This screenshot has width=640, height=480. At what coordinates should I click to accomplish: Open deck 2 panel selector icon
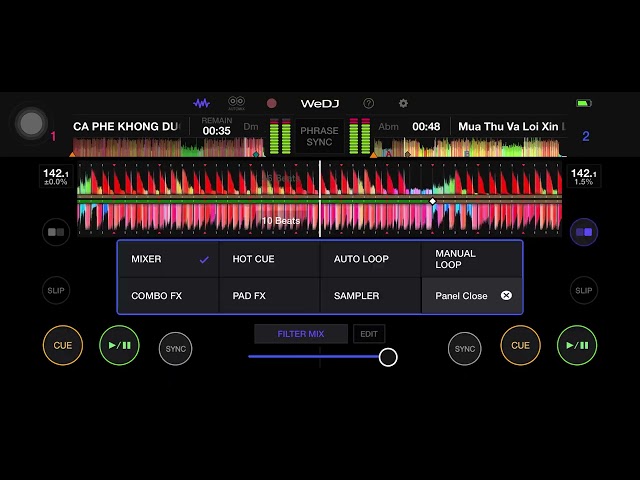584,232
